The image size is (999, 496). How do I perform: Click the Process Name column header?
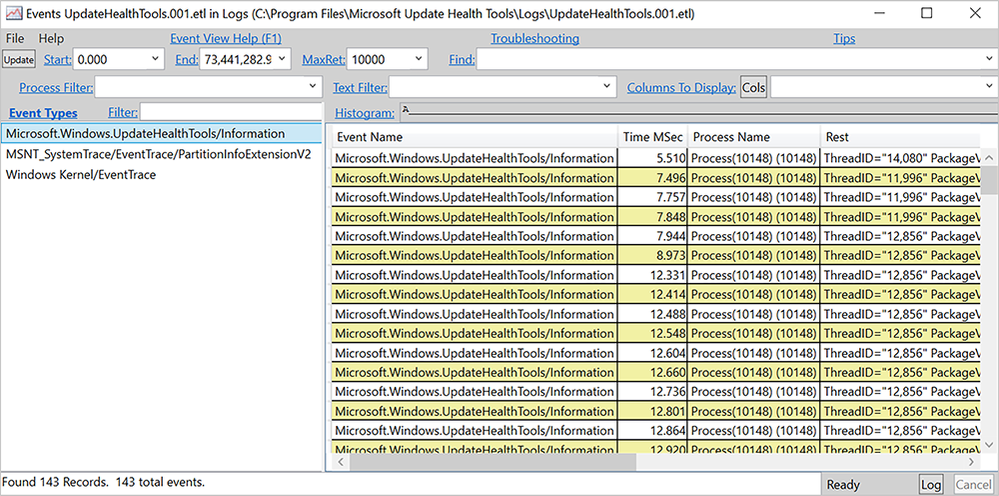754,137
